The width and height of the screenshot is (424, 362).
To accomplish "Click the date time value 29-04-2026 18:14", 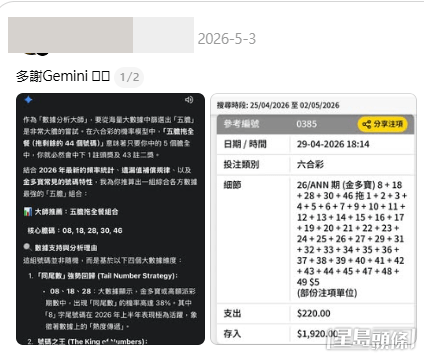I will click(x=333, y=144).
